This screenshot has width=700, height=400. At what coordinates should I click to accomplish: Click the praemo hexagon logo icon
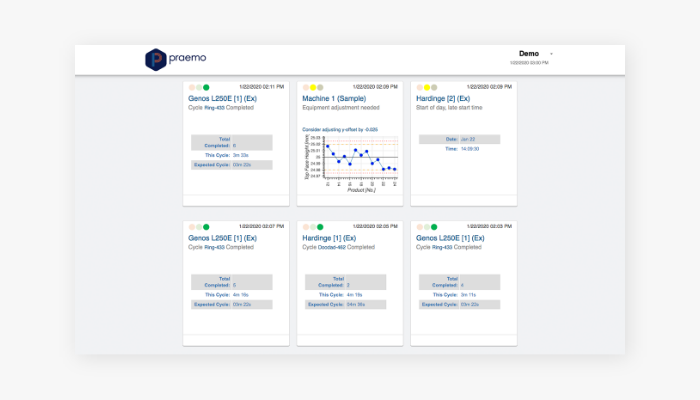(156, 59)
